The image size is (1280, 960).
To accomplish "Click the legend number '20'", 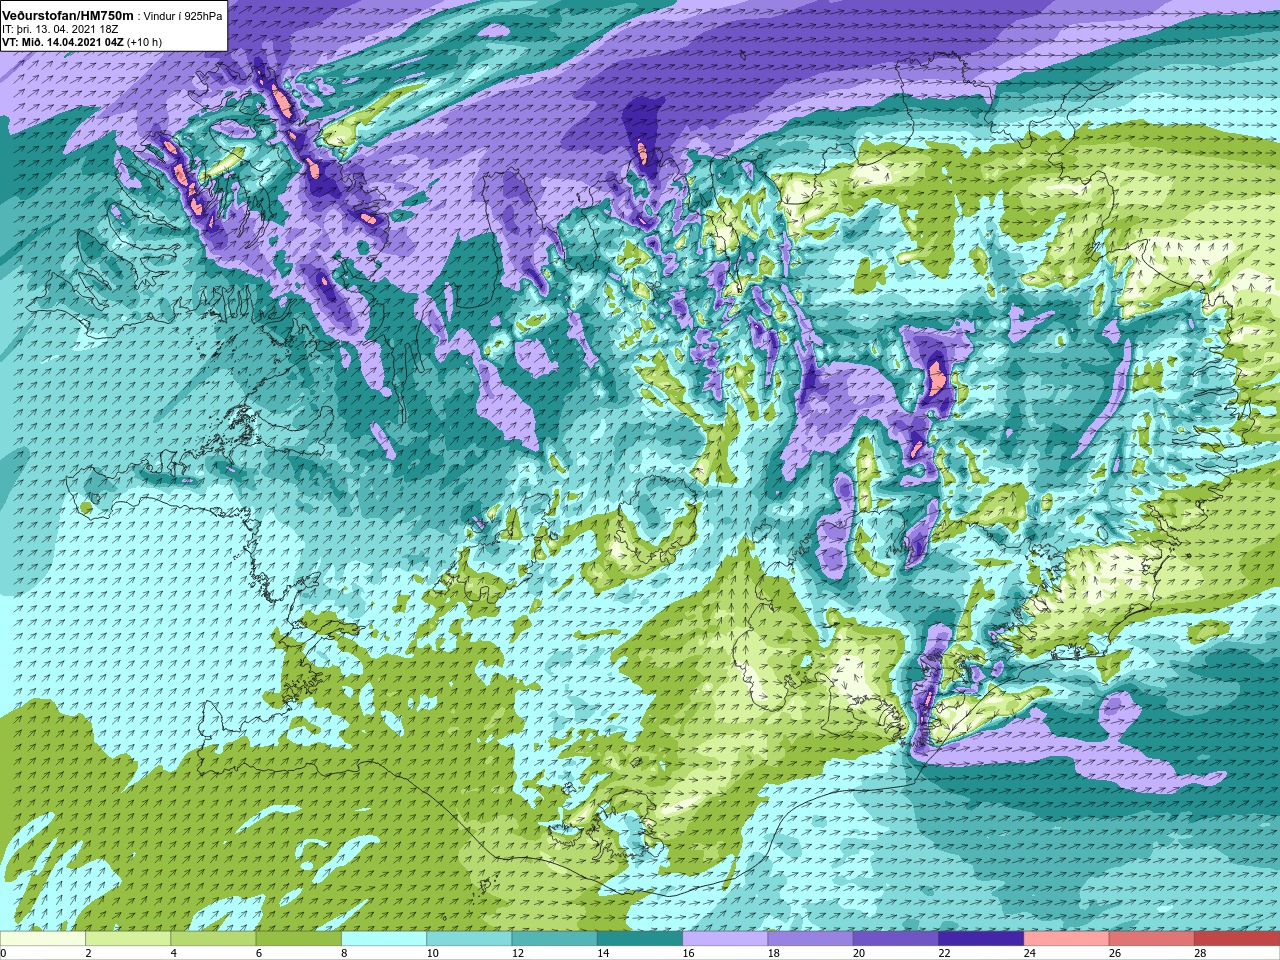I will 859,953.
